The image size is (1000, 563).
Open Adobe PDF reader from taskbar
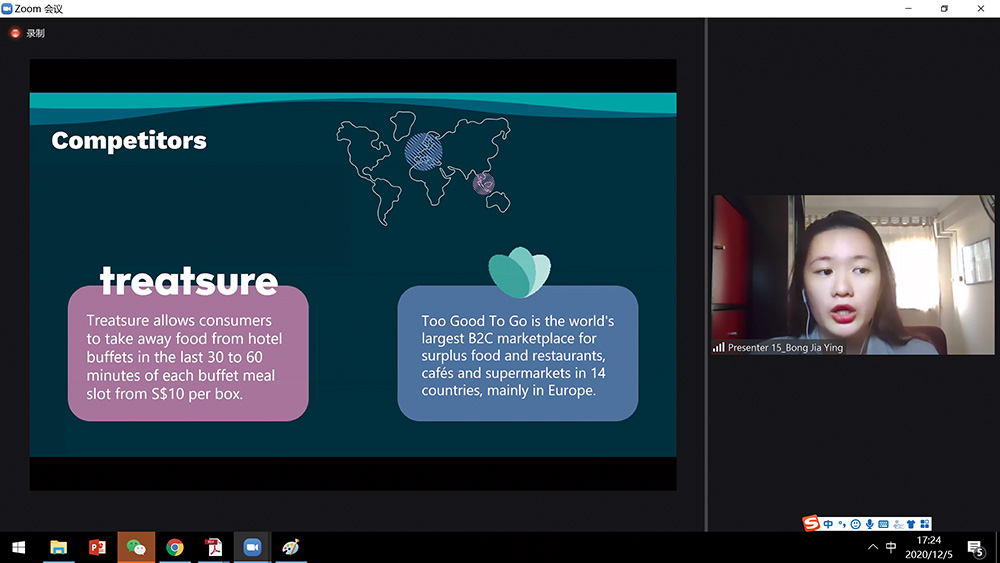214,548
